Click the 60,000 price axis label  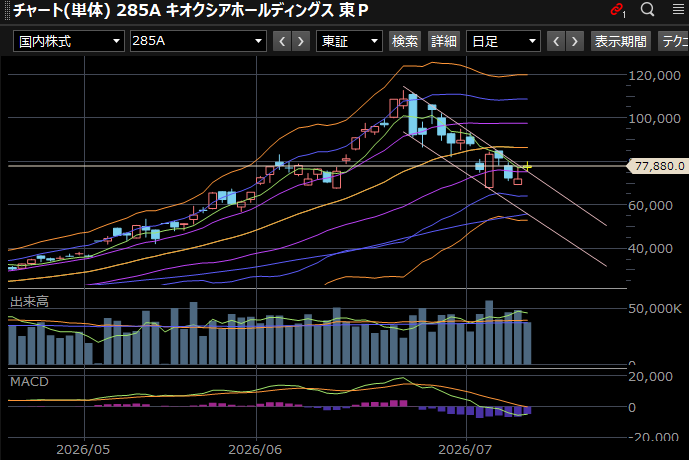[650, 206]
